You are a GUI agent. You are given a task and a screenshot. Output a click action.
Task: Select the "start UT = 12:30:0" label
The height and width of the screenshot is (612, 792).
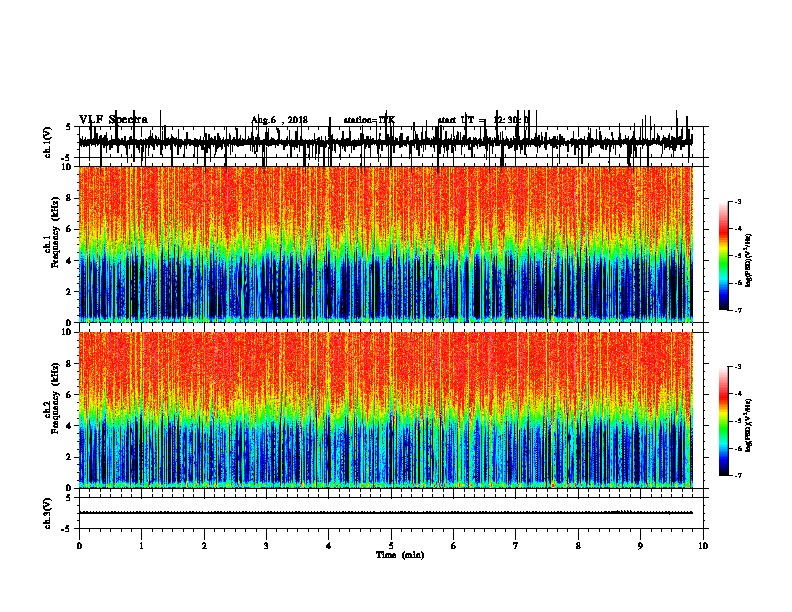point(483,120)
